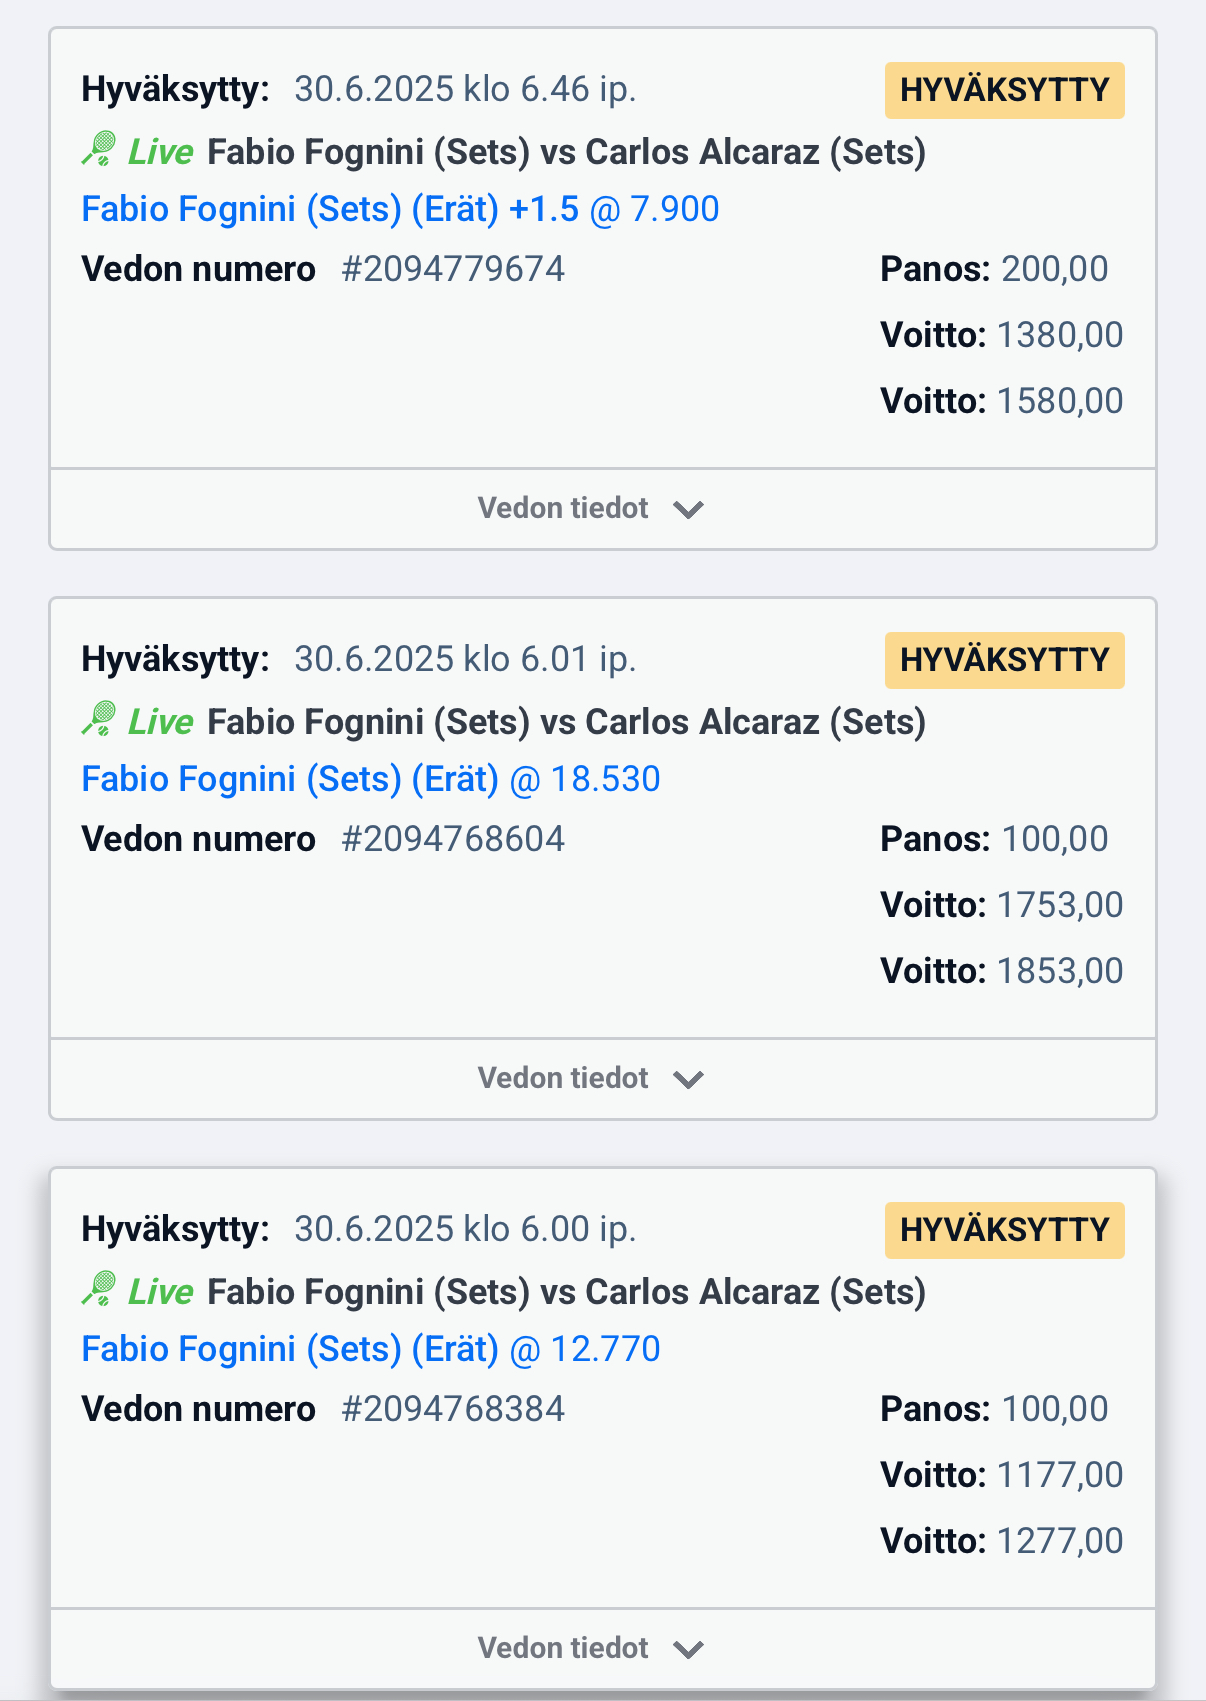Click tennis racket icon on the 6.00 bet
Viewport: 1206px width, 1701px height.
click(x=99, y=1290)
